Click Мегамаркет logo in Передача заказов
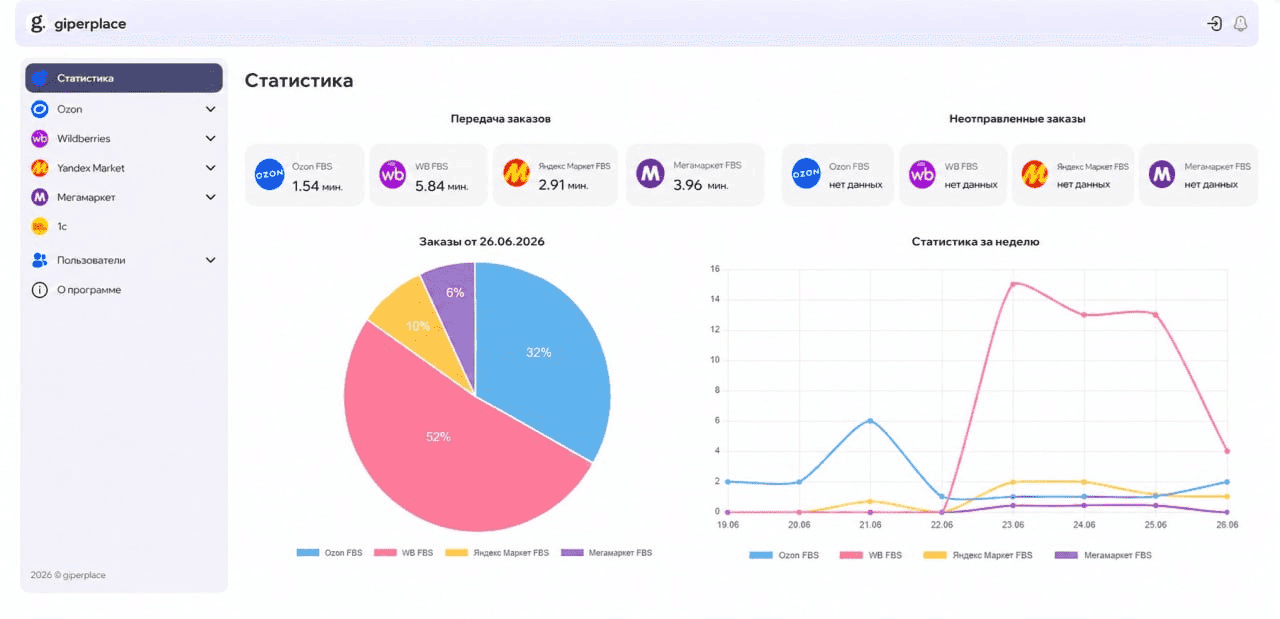The width and height of the screenshot is (1280, 619). tap(651, 174)
